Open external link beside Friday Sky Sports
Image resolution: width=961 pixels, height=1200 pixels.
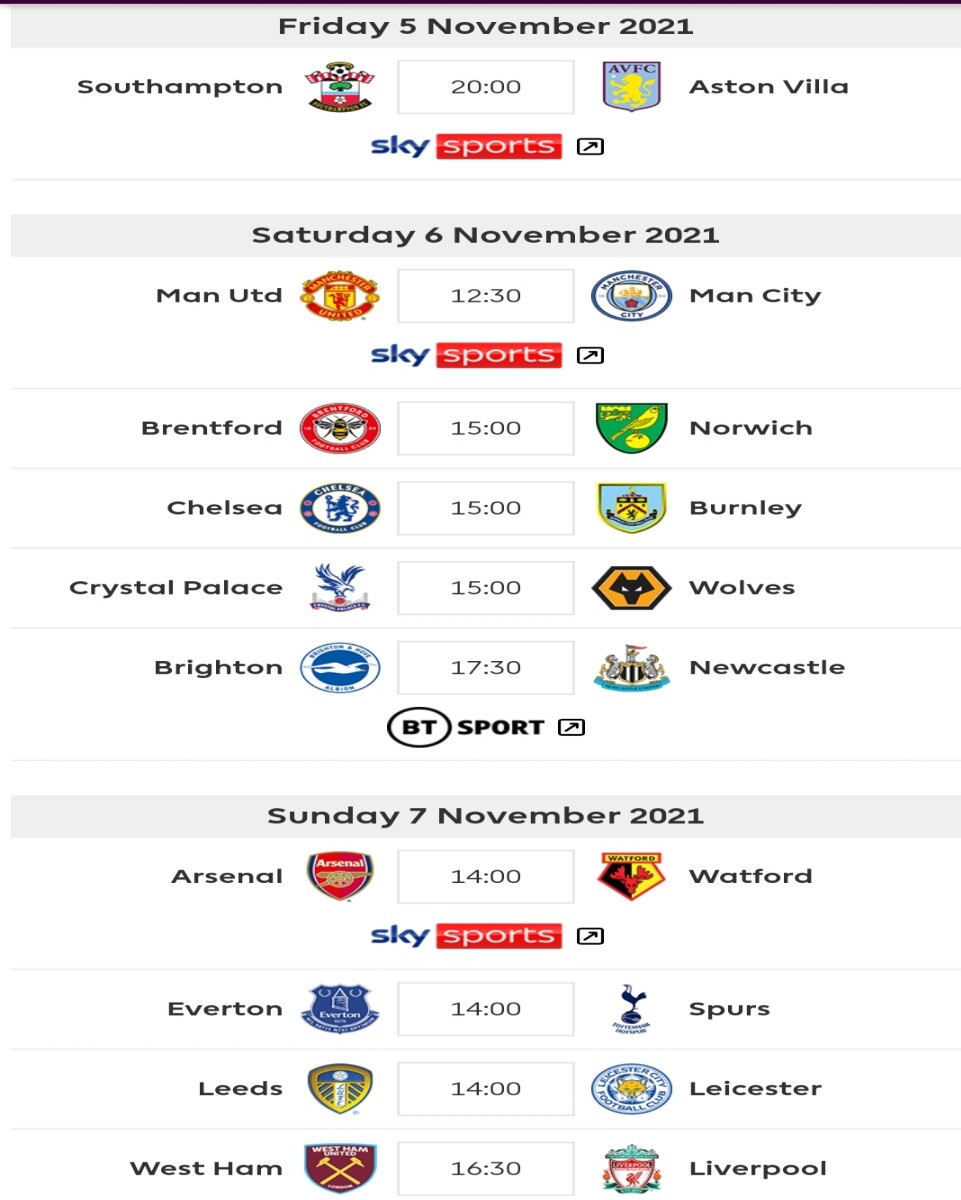coord(590,147)
